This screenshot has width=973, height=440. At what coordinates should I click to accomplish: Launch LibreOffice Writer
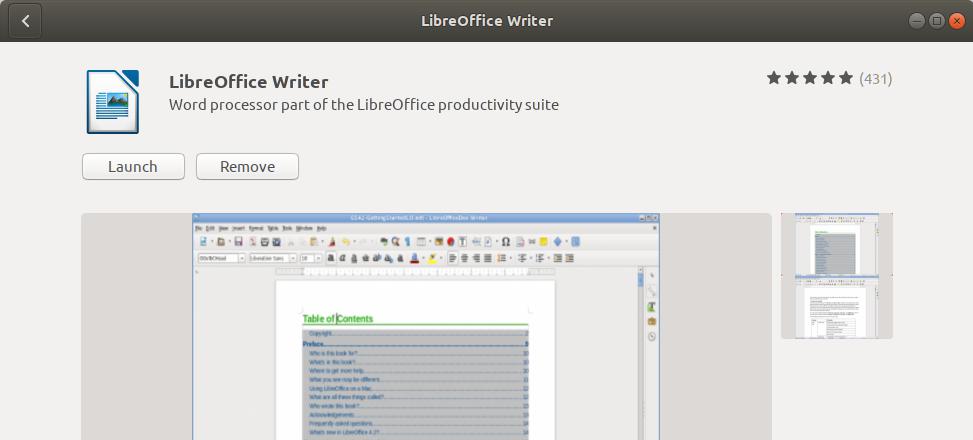[133, 166]
